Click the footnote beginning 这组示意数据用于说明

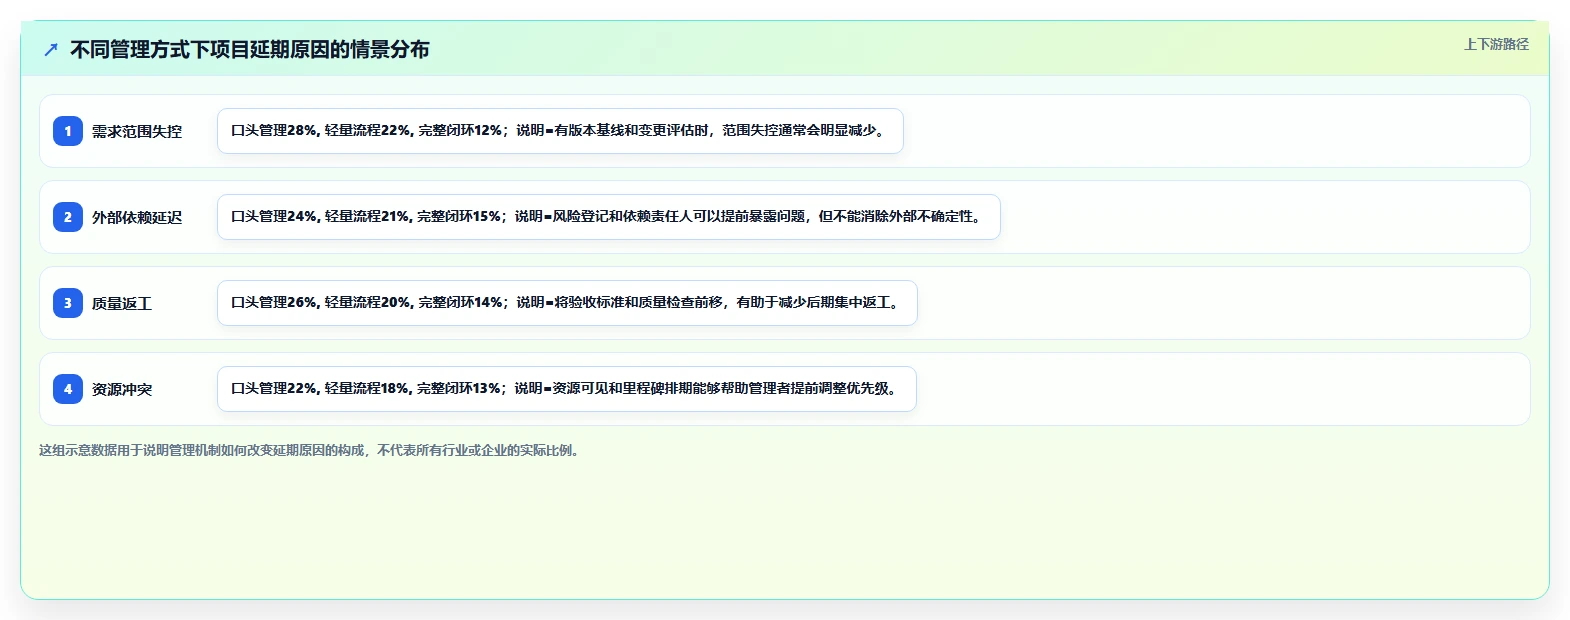[311, 450]
